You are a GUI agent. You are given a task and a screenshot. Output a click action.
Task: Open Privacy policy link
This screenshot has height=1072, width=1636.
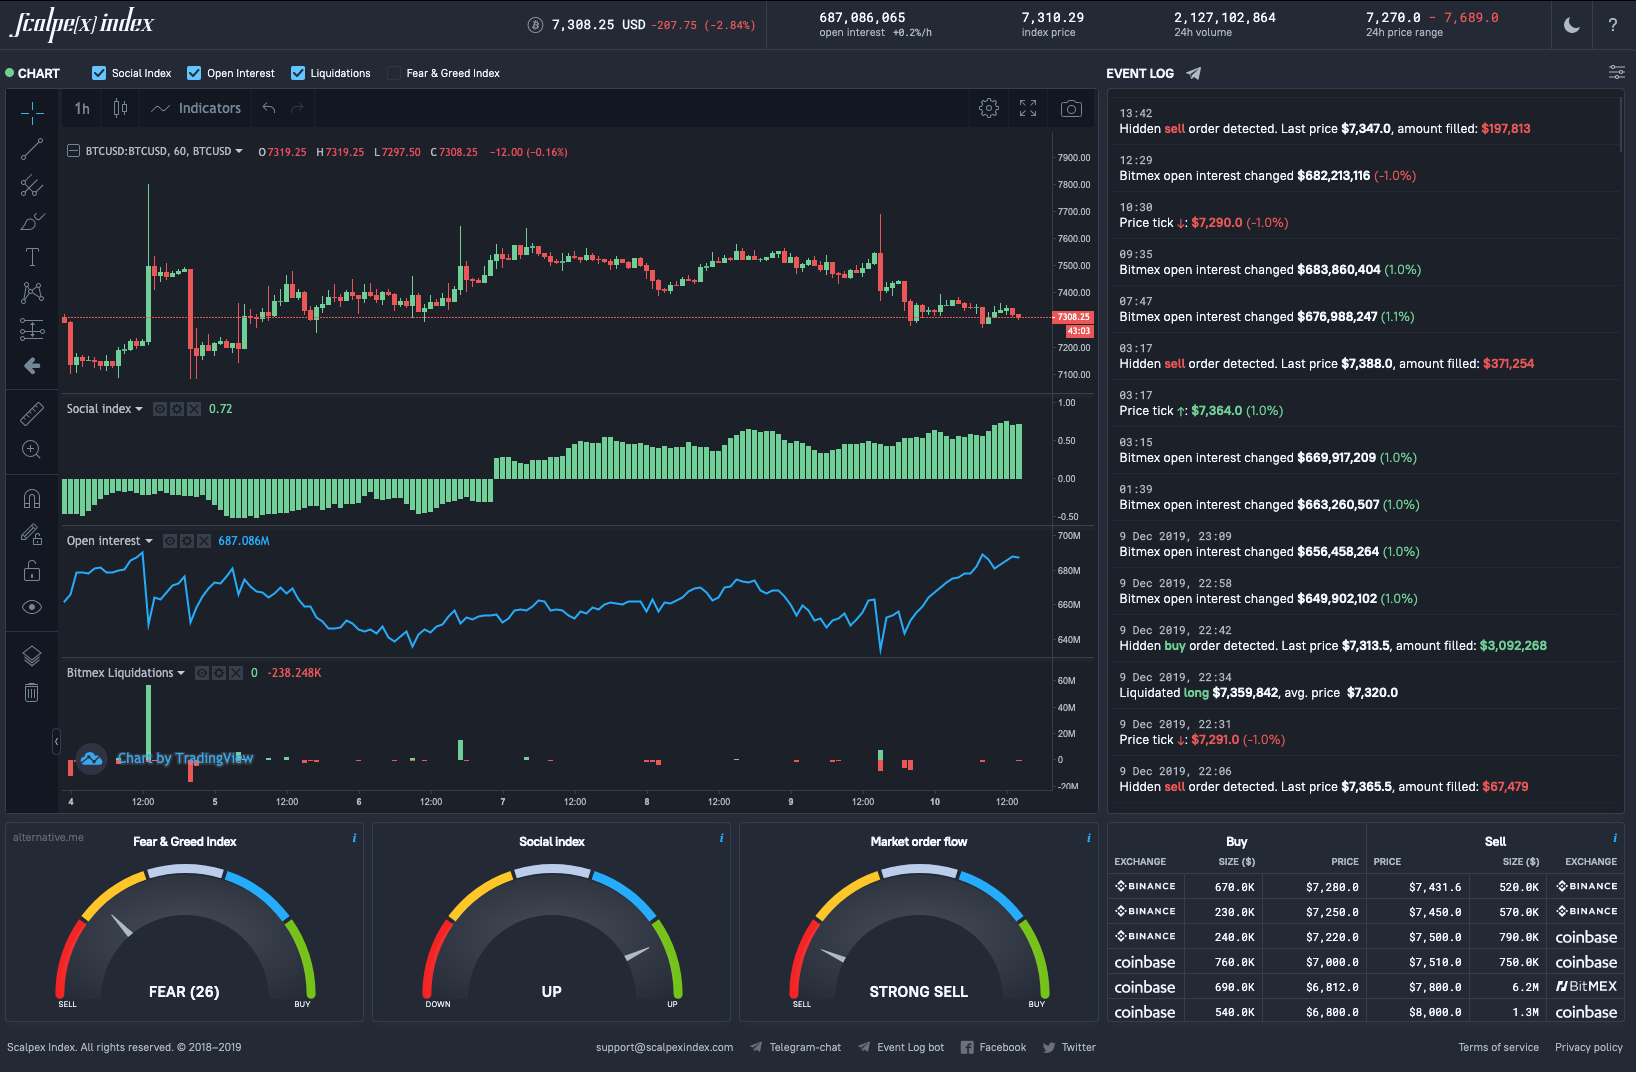point(1589,1047)
